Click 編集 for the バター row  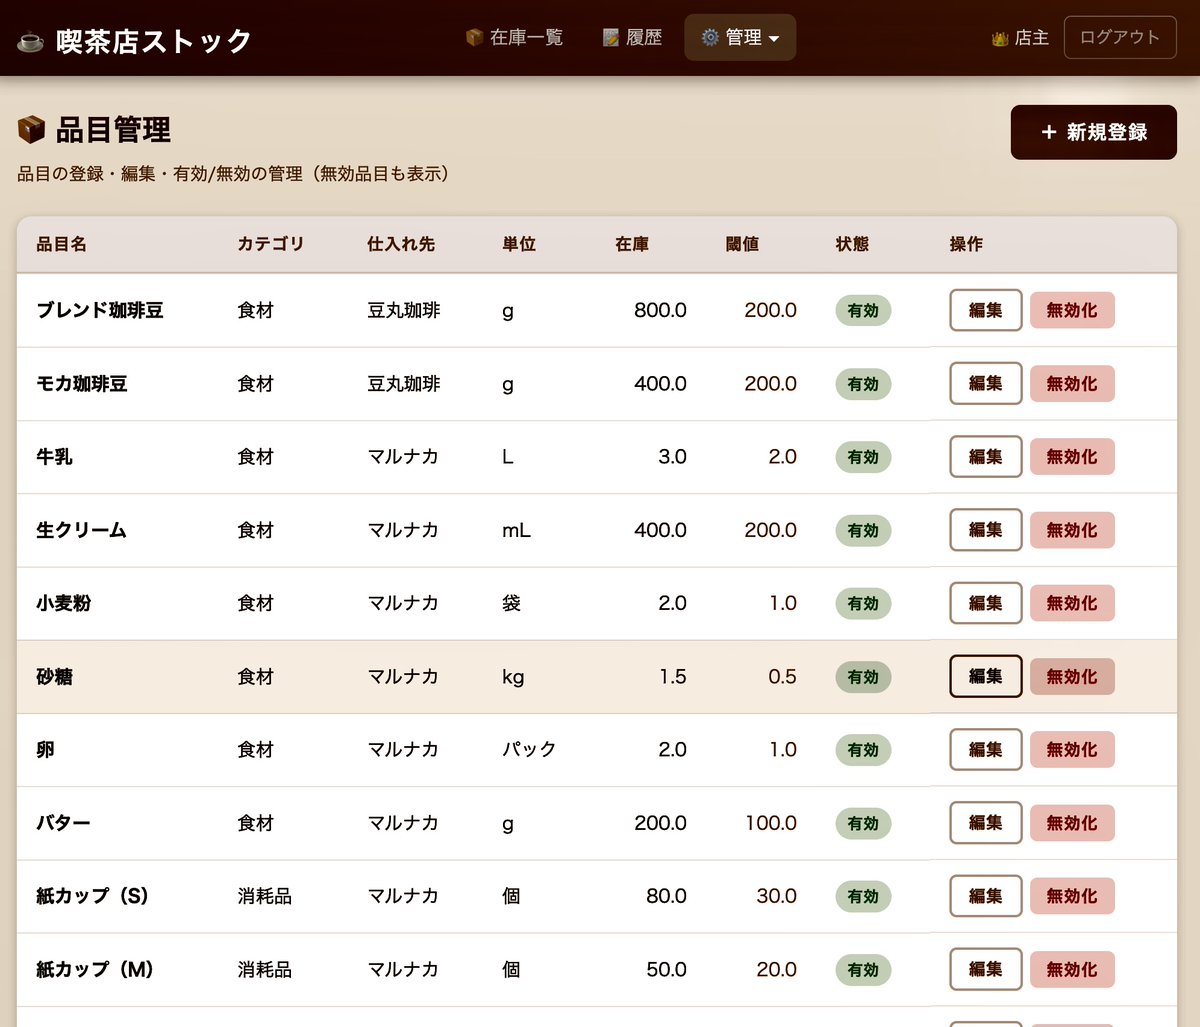[x=985, y=823]
